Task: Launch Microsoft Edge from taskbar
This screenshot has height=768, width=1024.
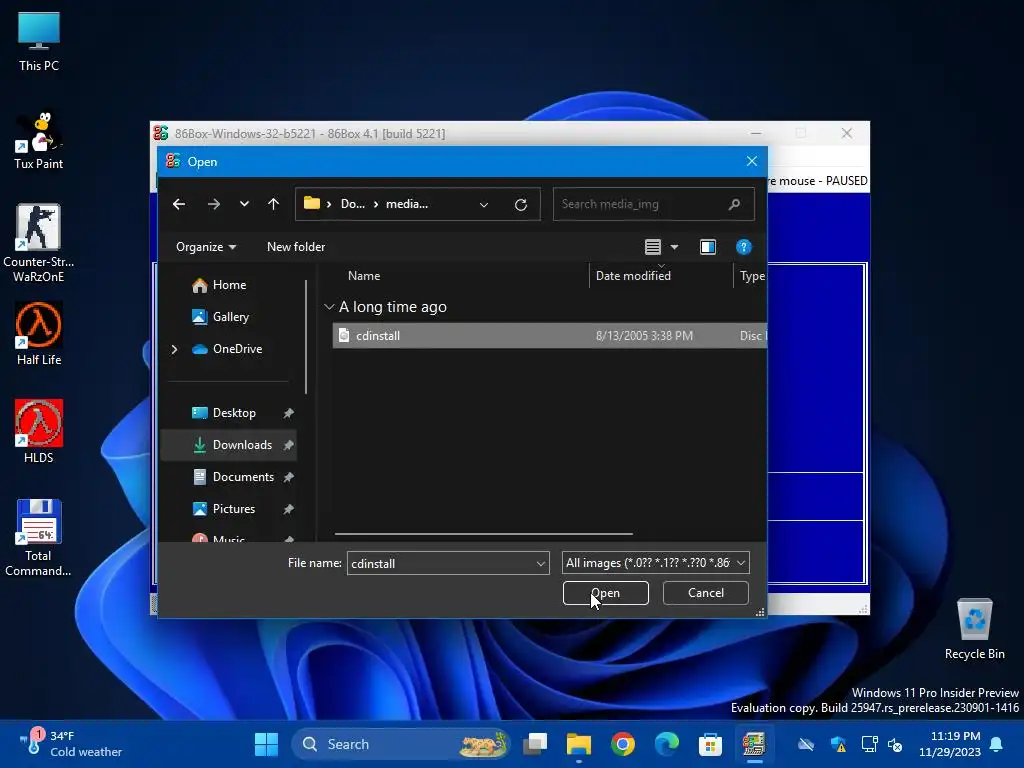Action: click(666, 744)
